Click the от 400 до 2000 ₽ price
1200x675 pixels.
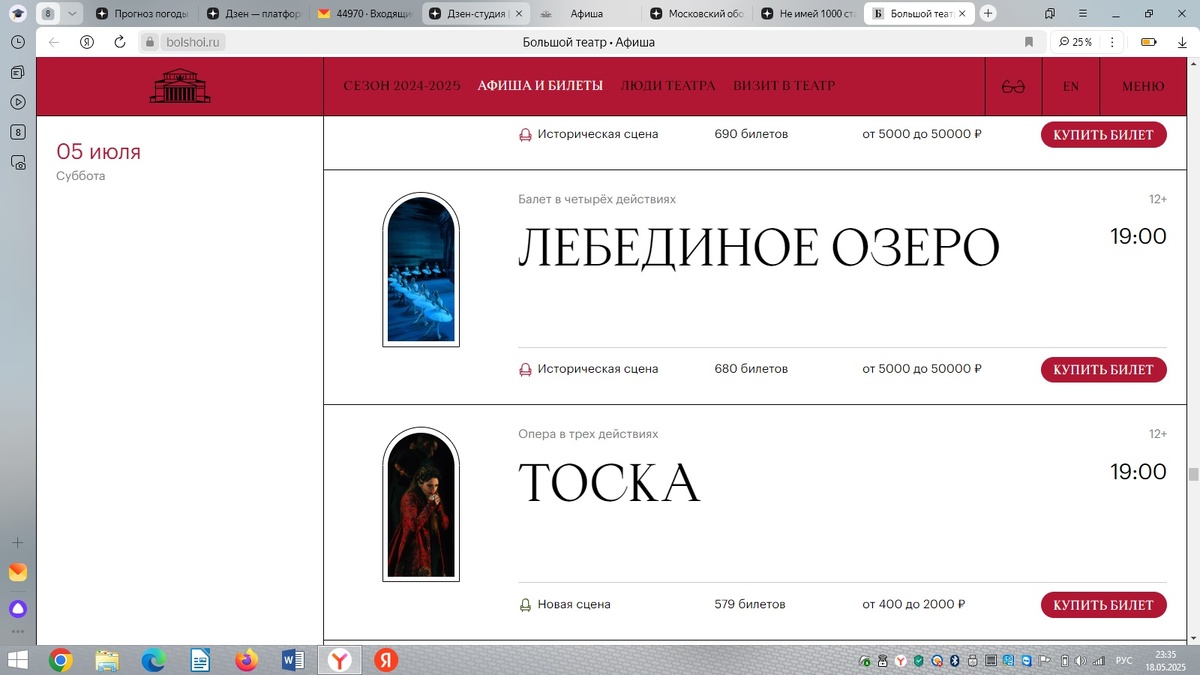pos(913,604)
